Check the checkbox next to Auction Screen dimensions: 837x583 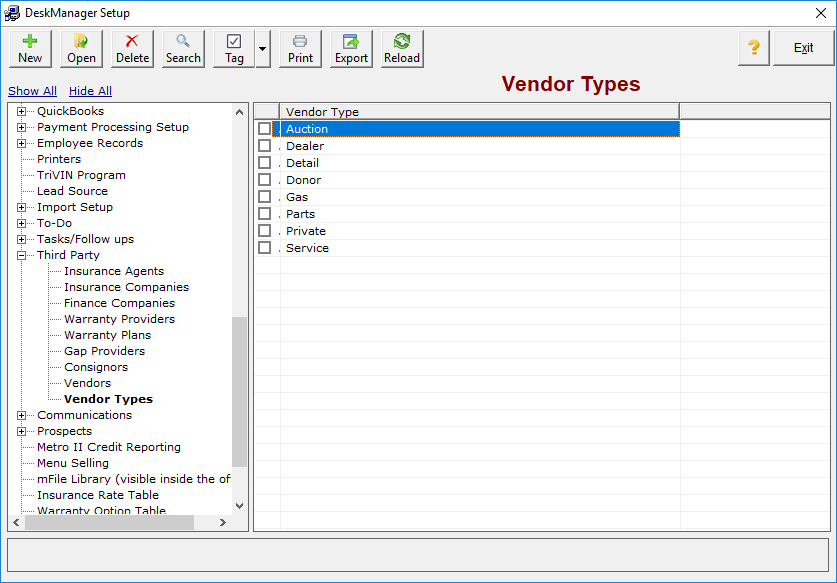(264, 128)
